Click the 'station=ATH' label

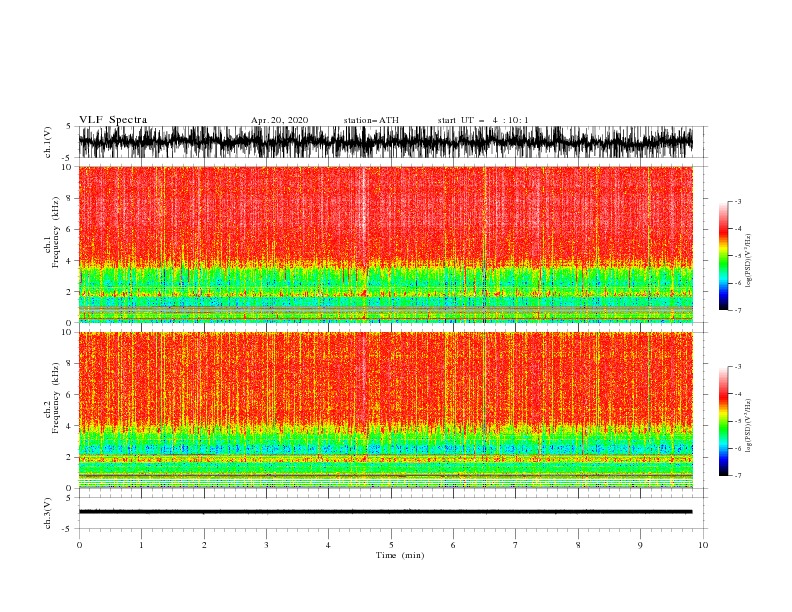[371, 120]
